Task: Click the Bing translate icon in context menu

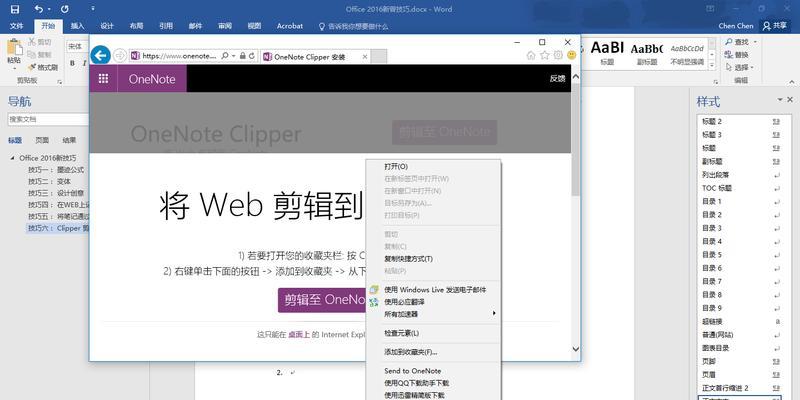Action: point(373,302)
